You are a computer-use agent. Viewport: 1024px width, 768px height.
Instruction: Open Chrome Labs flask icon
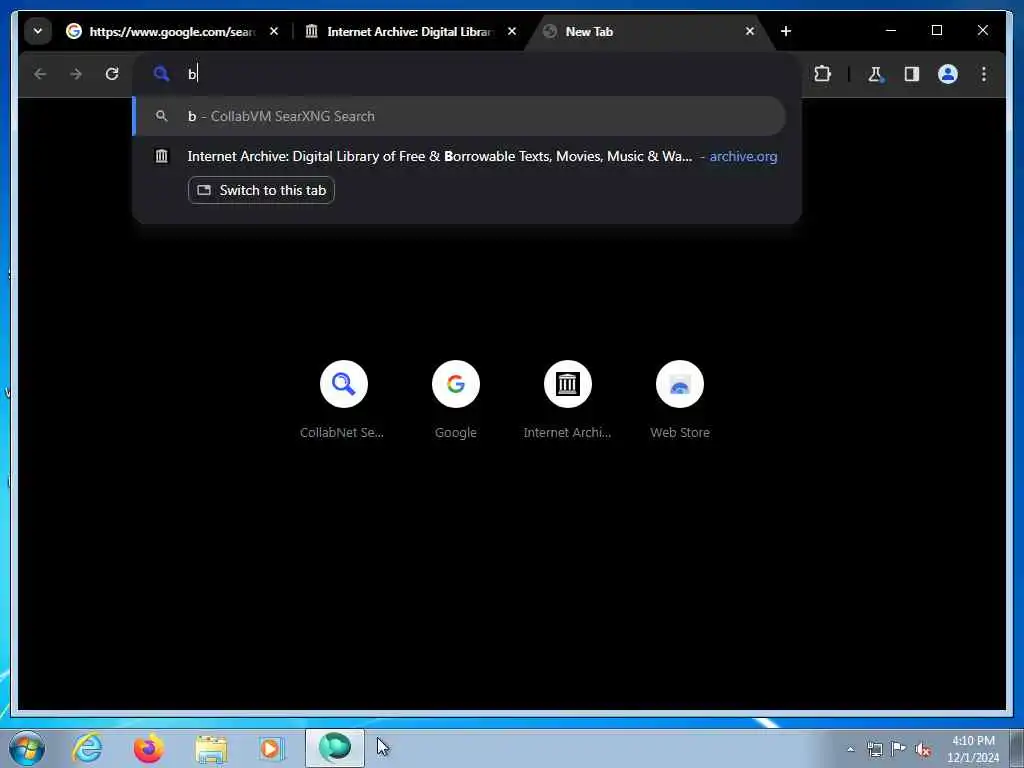click(875, 74)
